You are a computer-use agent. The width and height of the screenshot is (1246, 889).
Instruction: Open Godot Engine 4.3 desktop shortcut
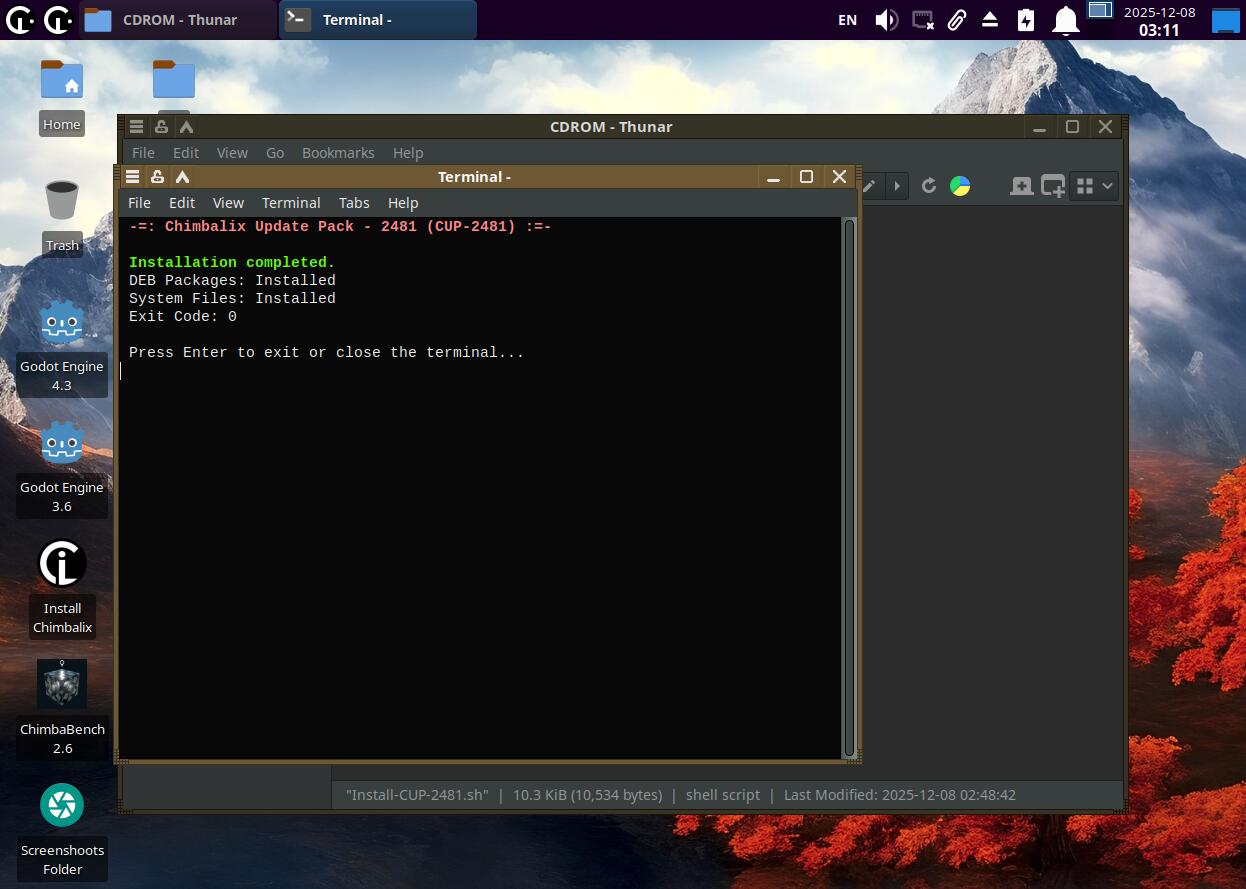click(x=62, y=323)
